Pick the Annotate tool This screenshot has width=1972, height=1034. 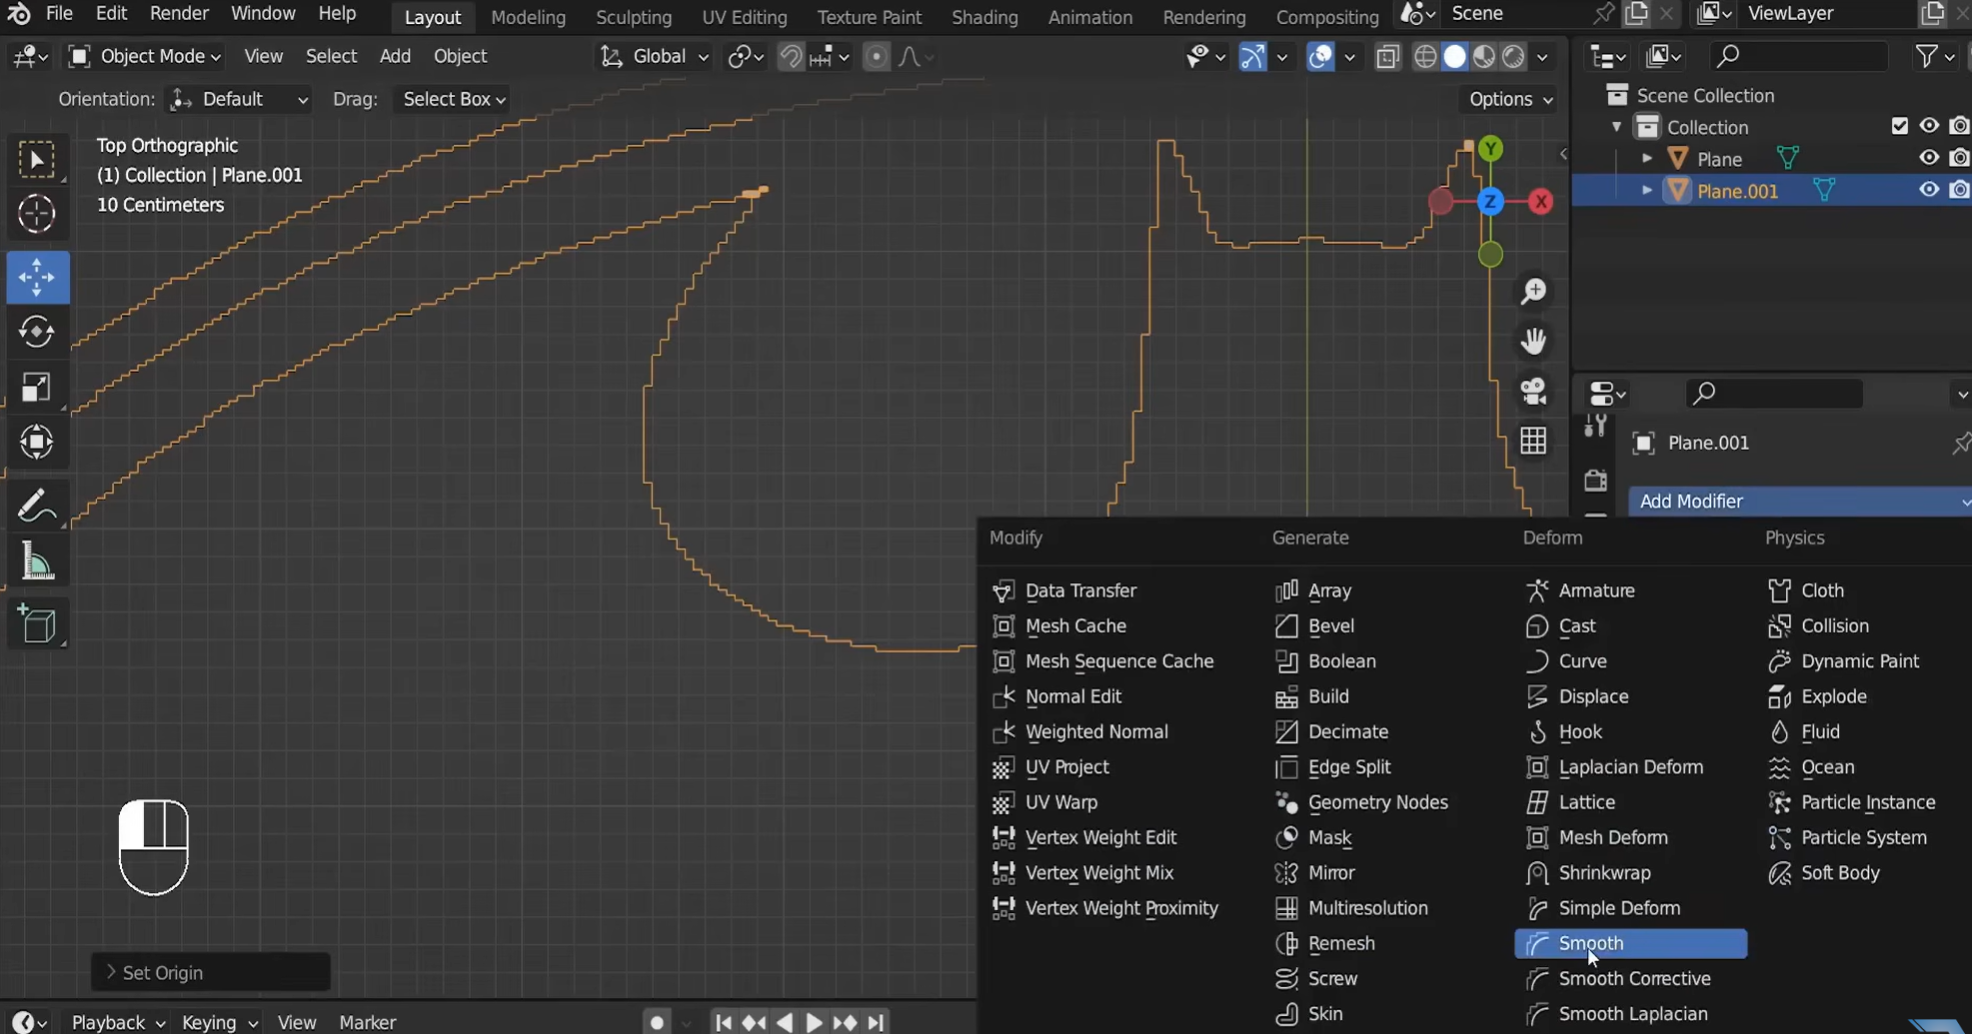click(37, 506)
